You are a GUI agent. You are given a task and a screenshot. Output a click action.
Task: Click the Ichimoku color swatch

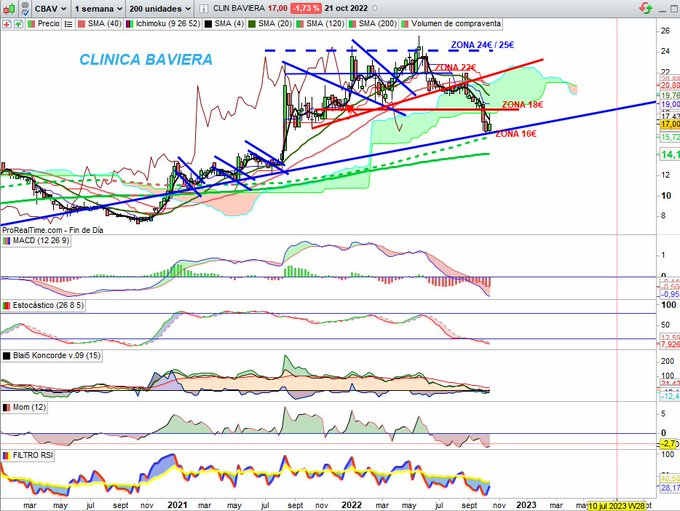click(x=130, y=24)
